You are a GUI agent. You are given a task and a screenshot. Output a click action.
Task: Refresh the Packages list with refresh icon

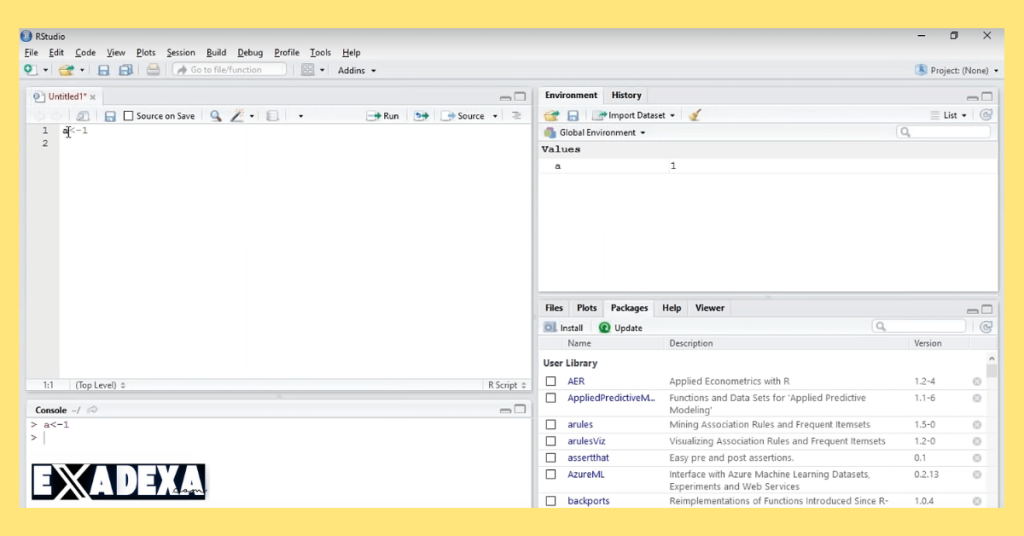coord(986,327)
